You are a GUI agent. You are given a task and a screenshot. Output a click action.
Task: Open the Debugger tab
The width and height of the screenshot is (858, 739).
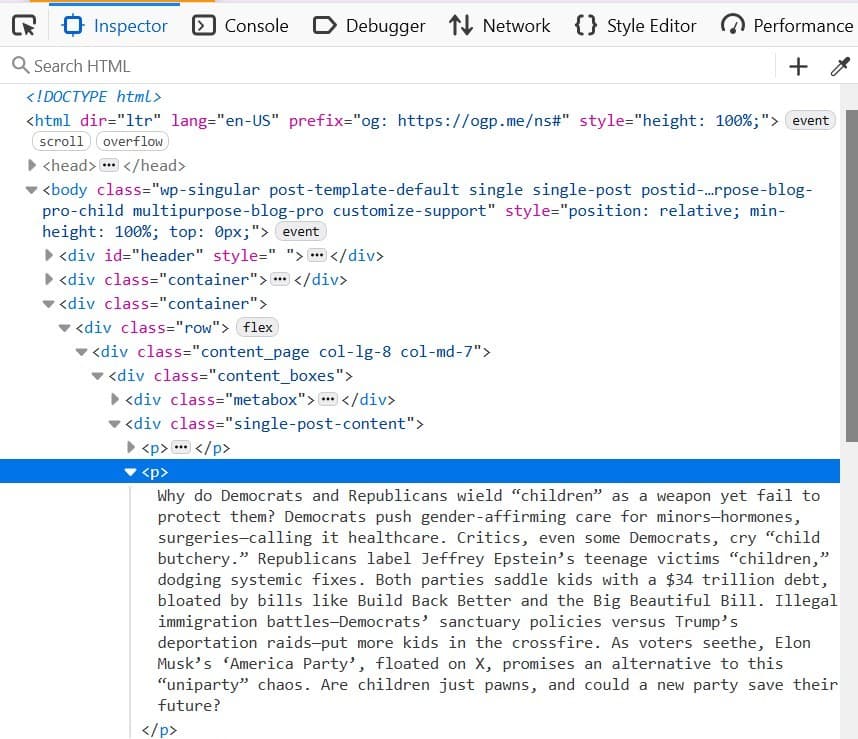click(x=369, y=26)
